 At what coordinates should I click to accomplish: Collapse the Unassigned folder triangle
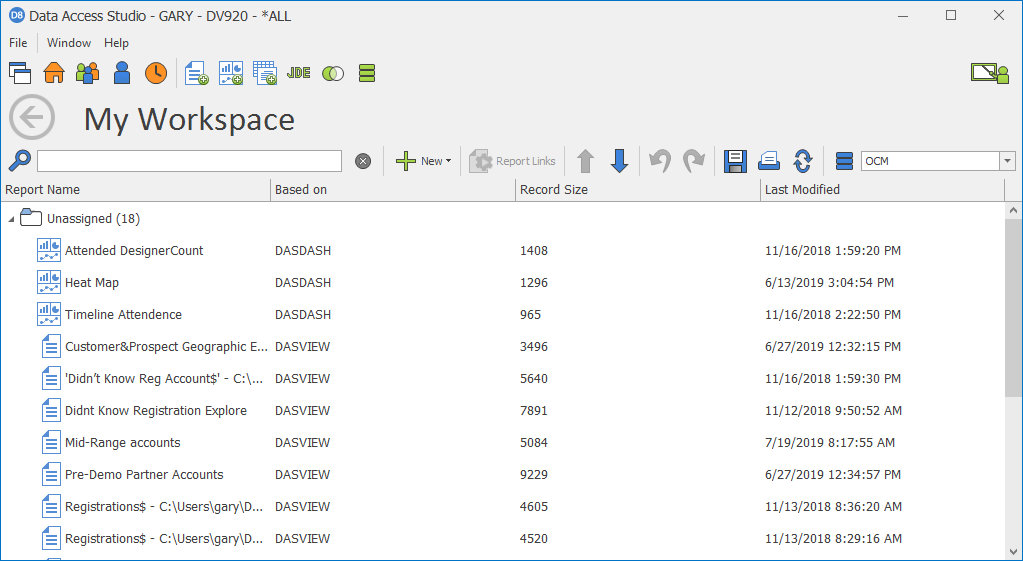11,220
